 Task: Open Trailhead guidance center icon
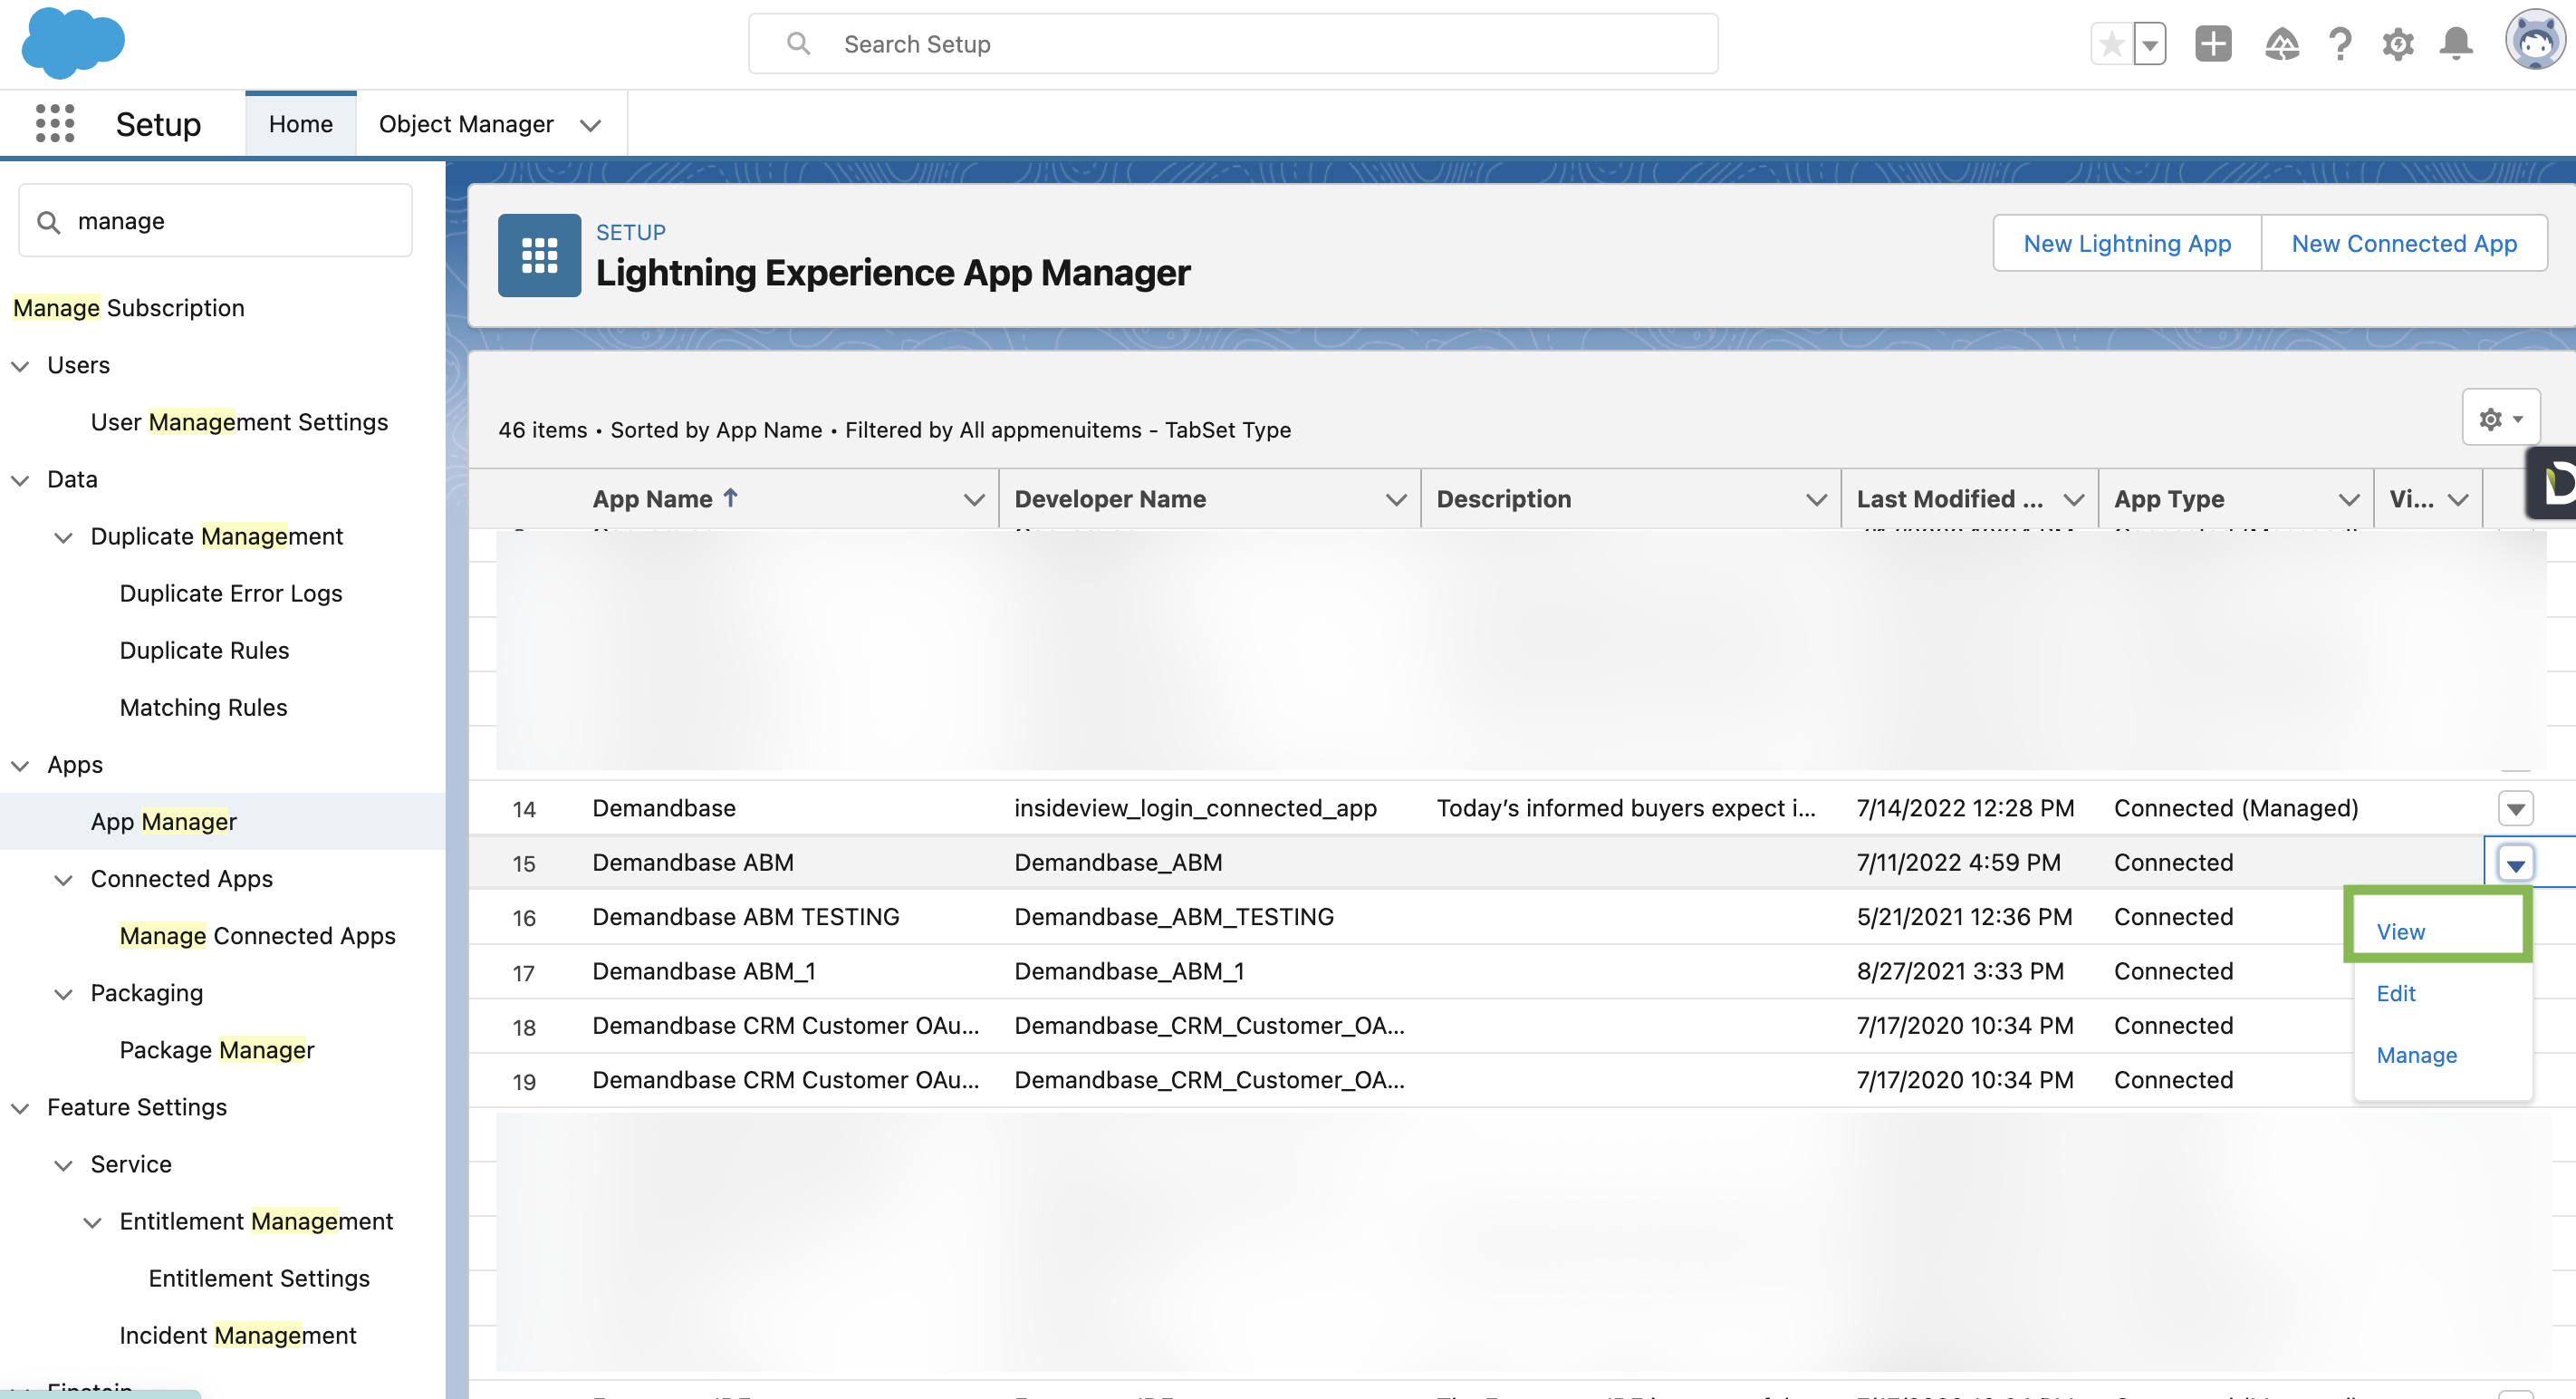click(x=2281, y=44)
